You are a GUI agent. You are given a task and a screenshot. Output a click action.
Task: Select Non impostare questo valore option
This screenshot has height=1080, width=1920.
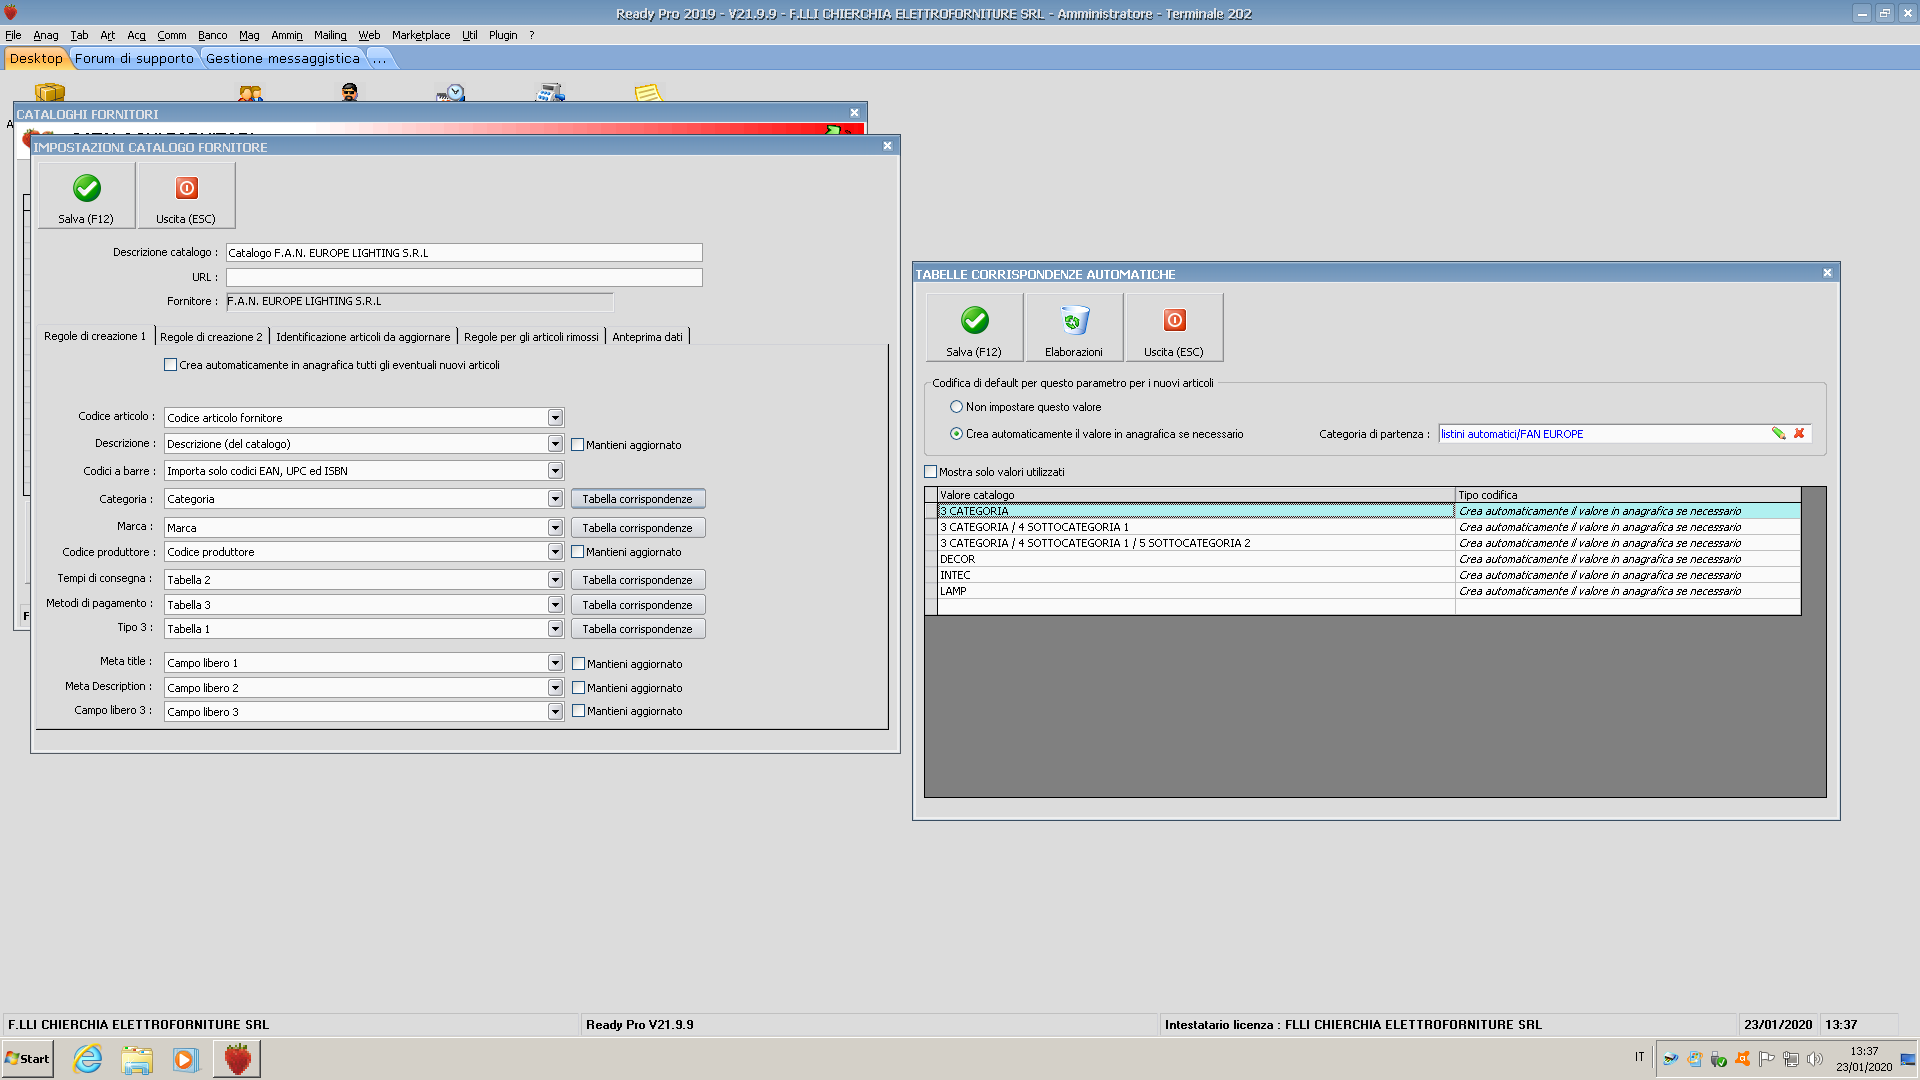(956, 407)
